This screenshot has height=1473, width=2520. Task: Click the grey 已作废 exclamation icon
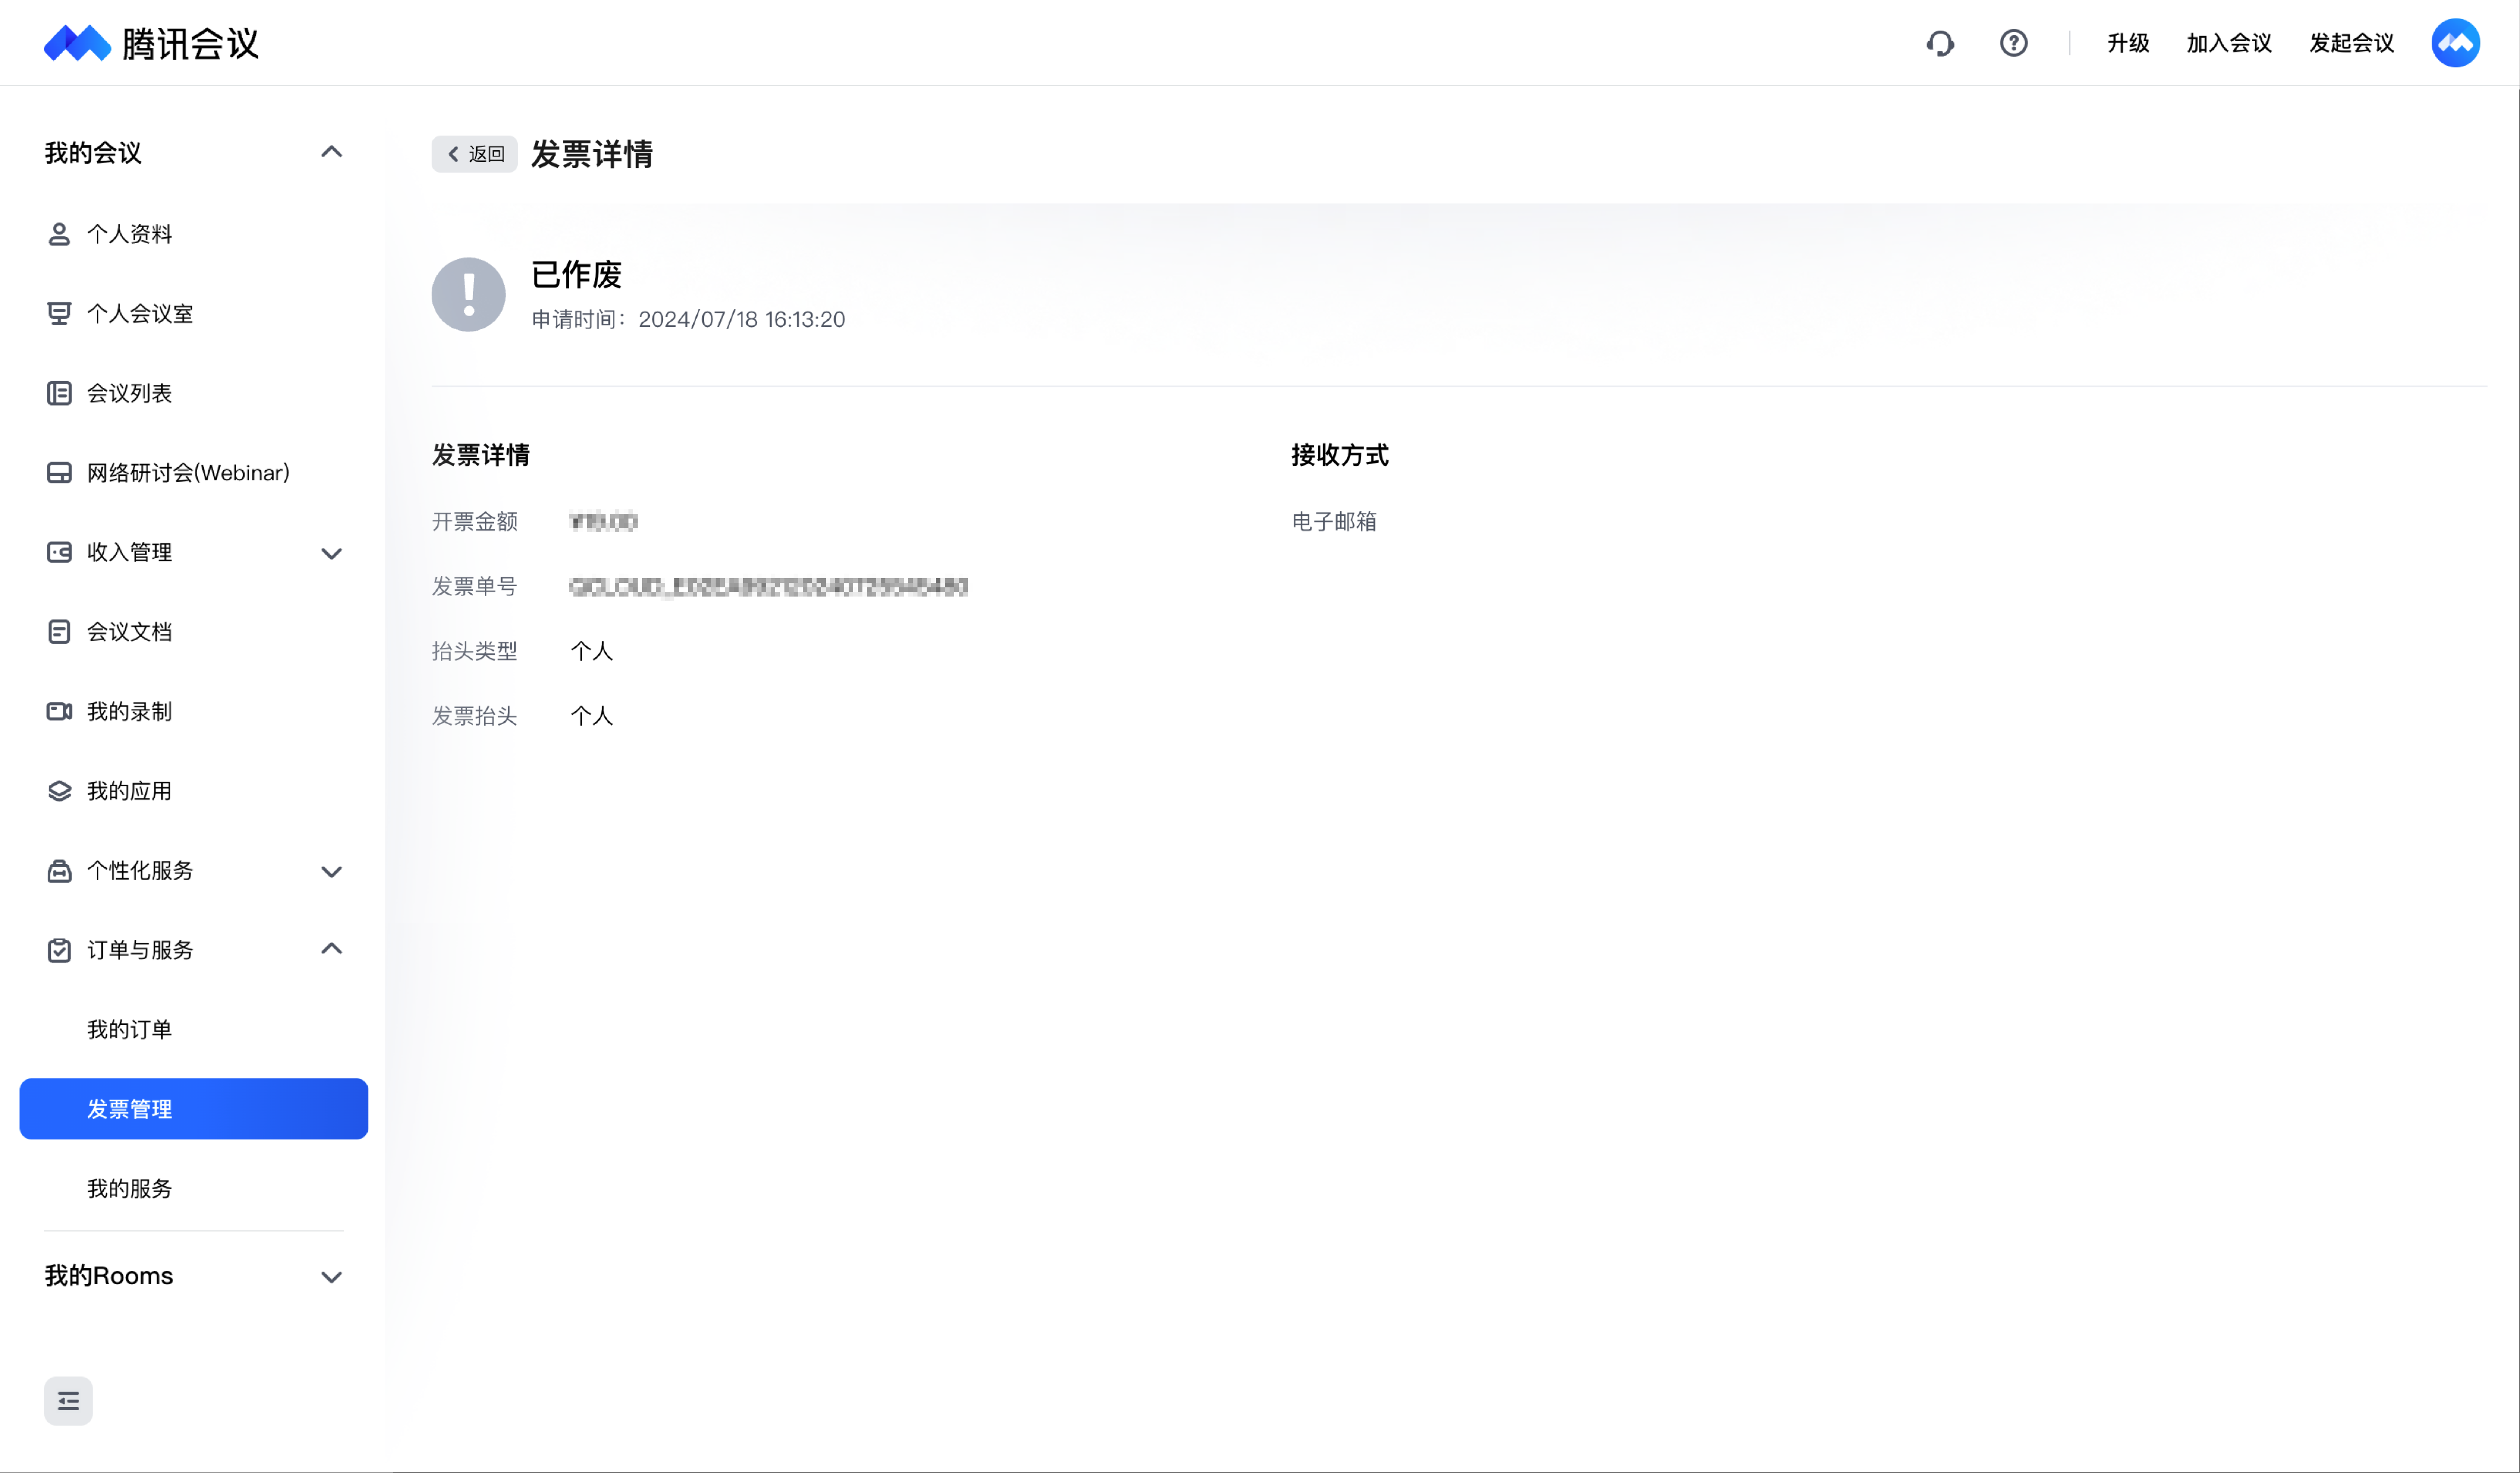click(x=468, y=295)
